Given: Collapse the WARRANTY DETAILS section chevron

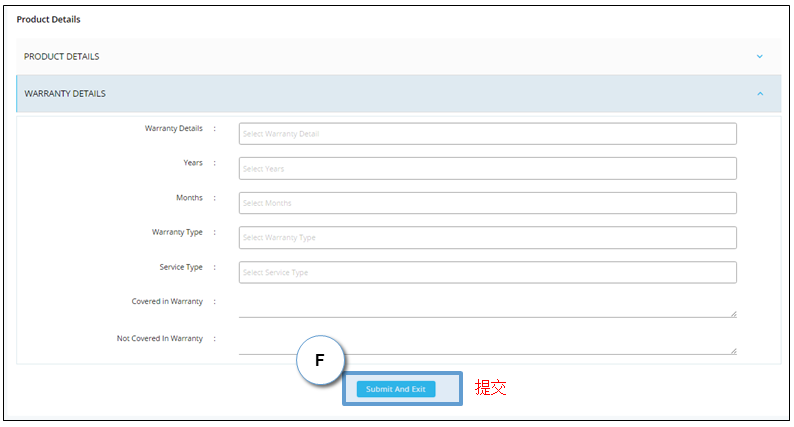Looking at the screenshot, I should 760,94.
